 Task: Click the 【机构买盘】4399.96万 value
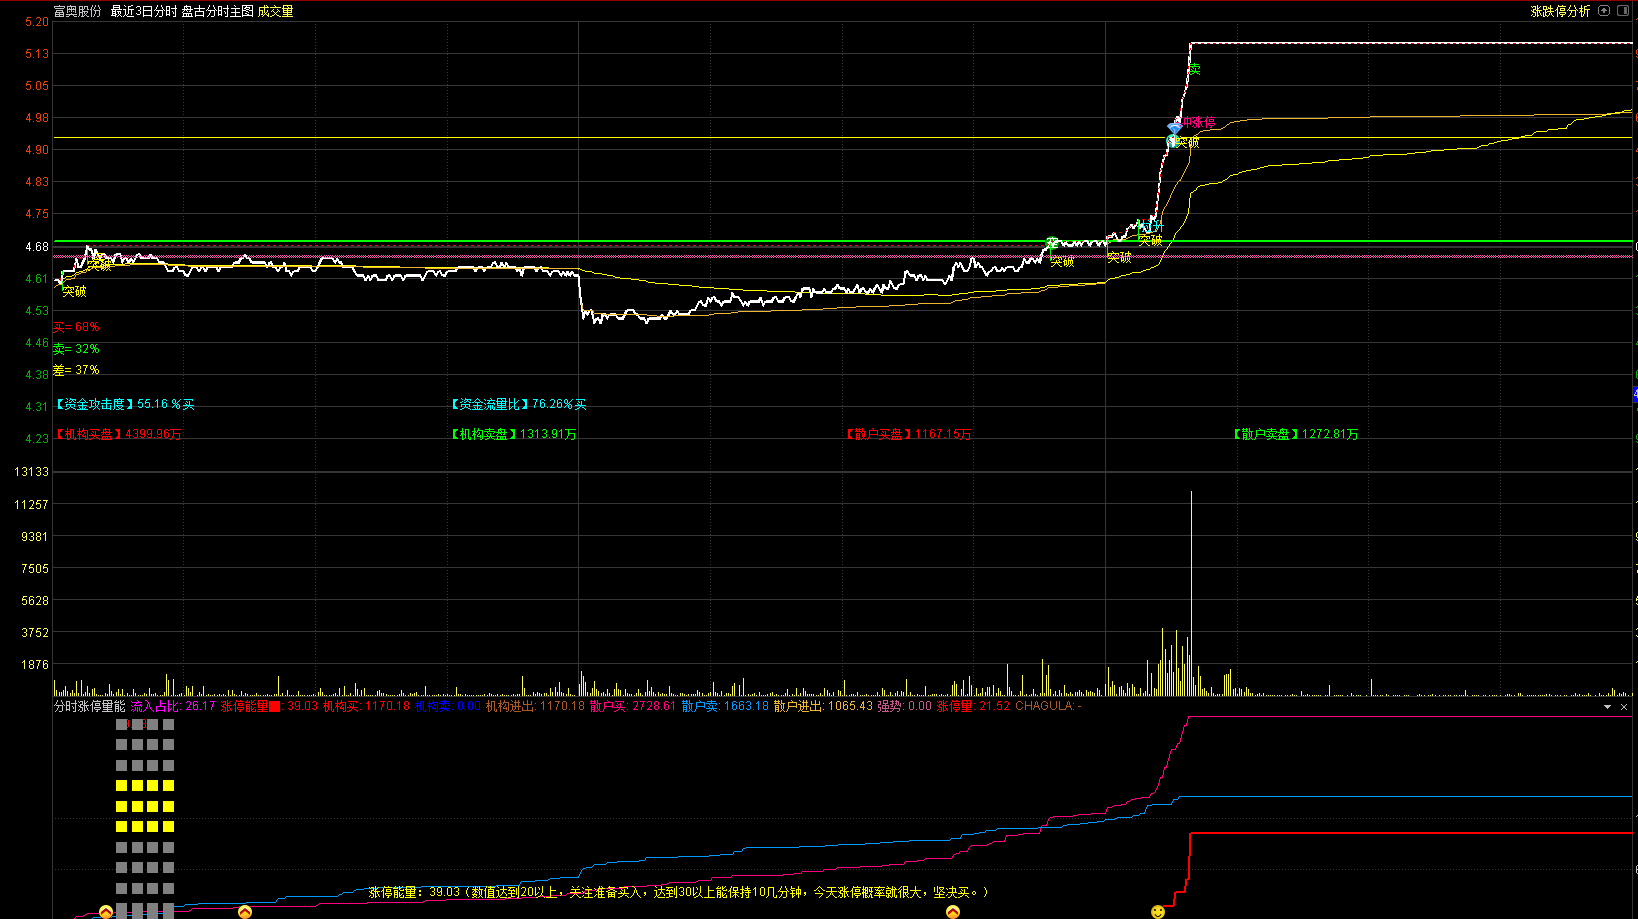pos(118,434)
